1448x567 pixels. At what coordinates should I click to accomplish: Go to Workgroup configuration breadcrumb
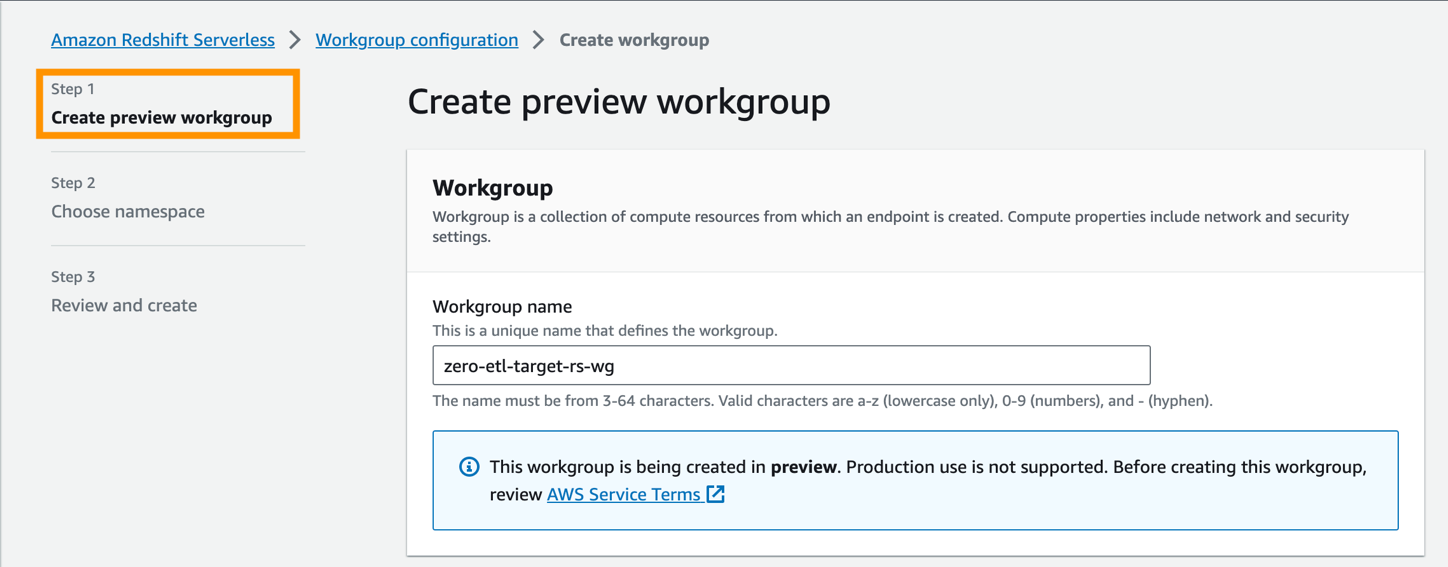[x=417, y=40]
